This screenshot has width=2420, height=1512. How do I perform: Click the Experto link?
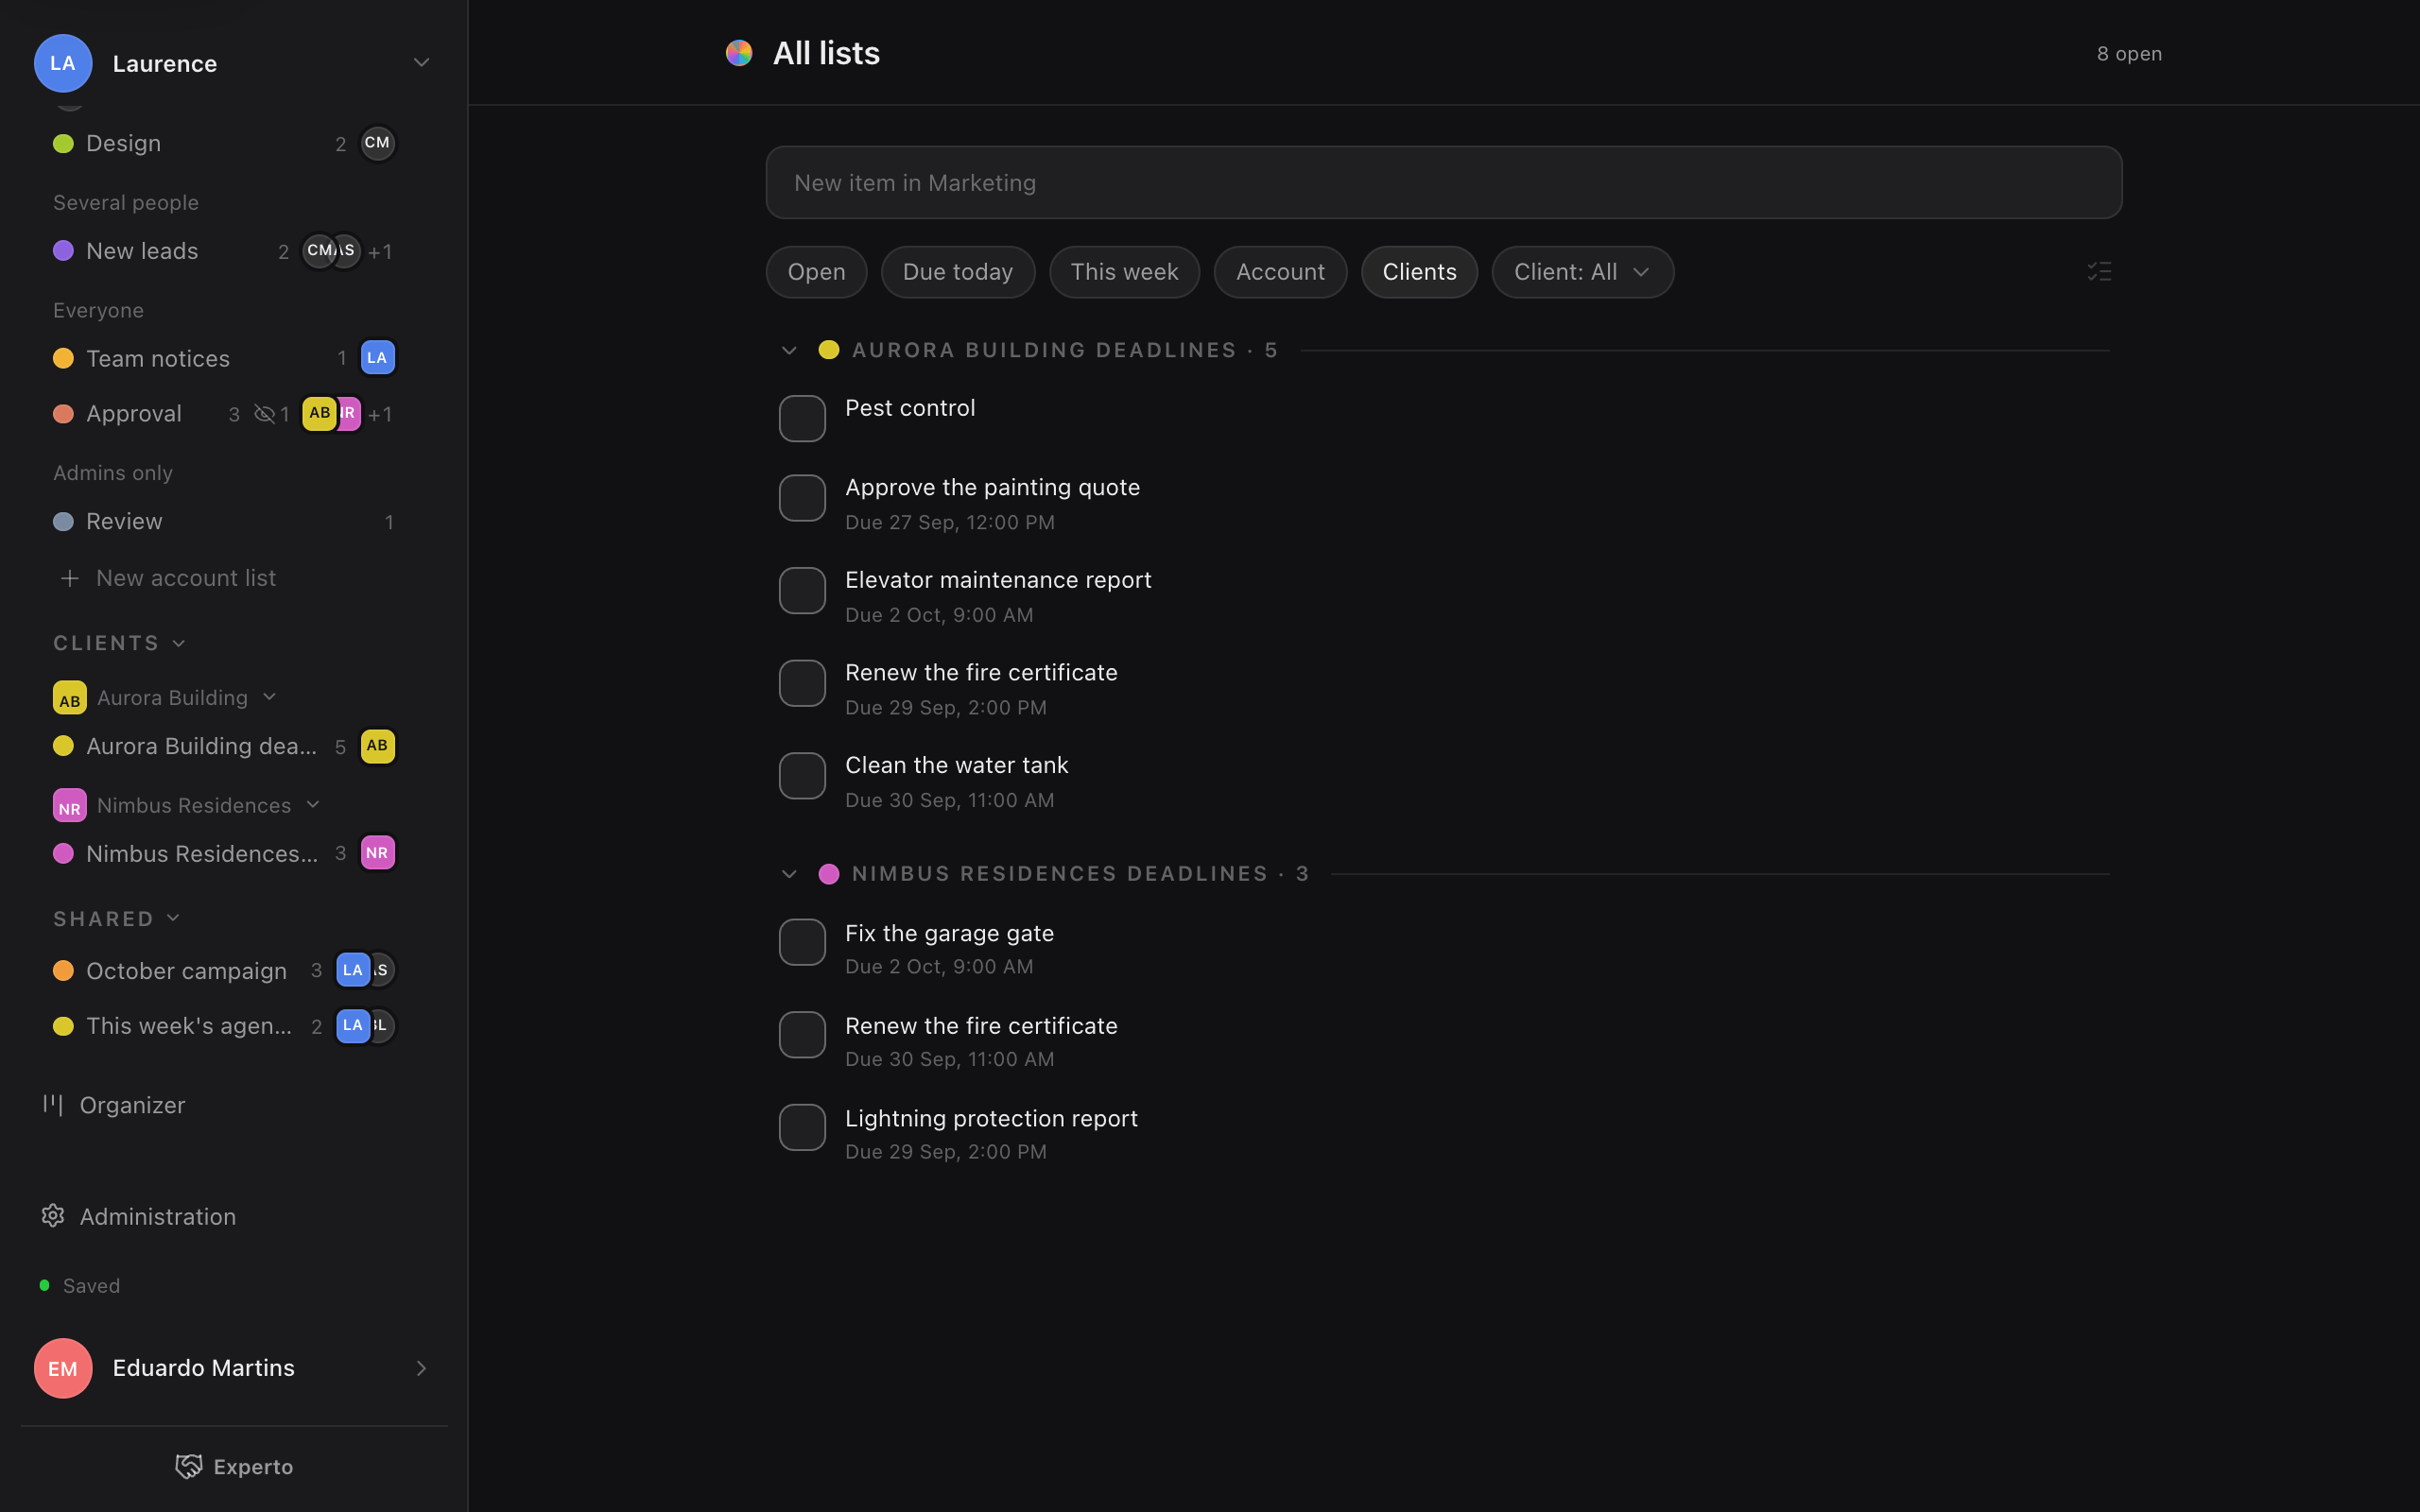tap(234, 1467)
